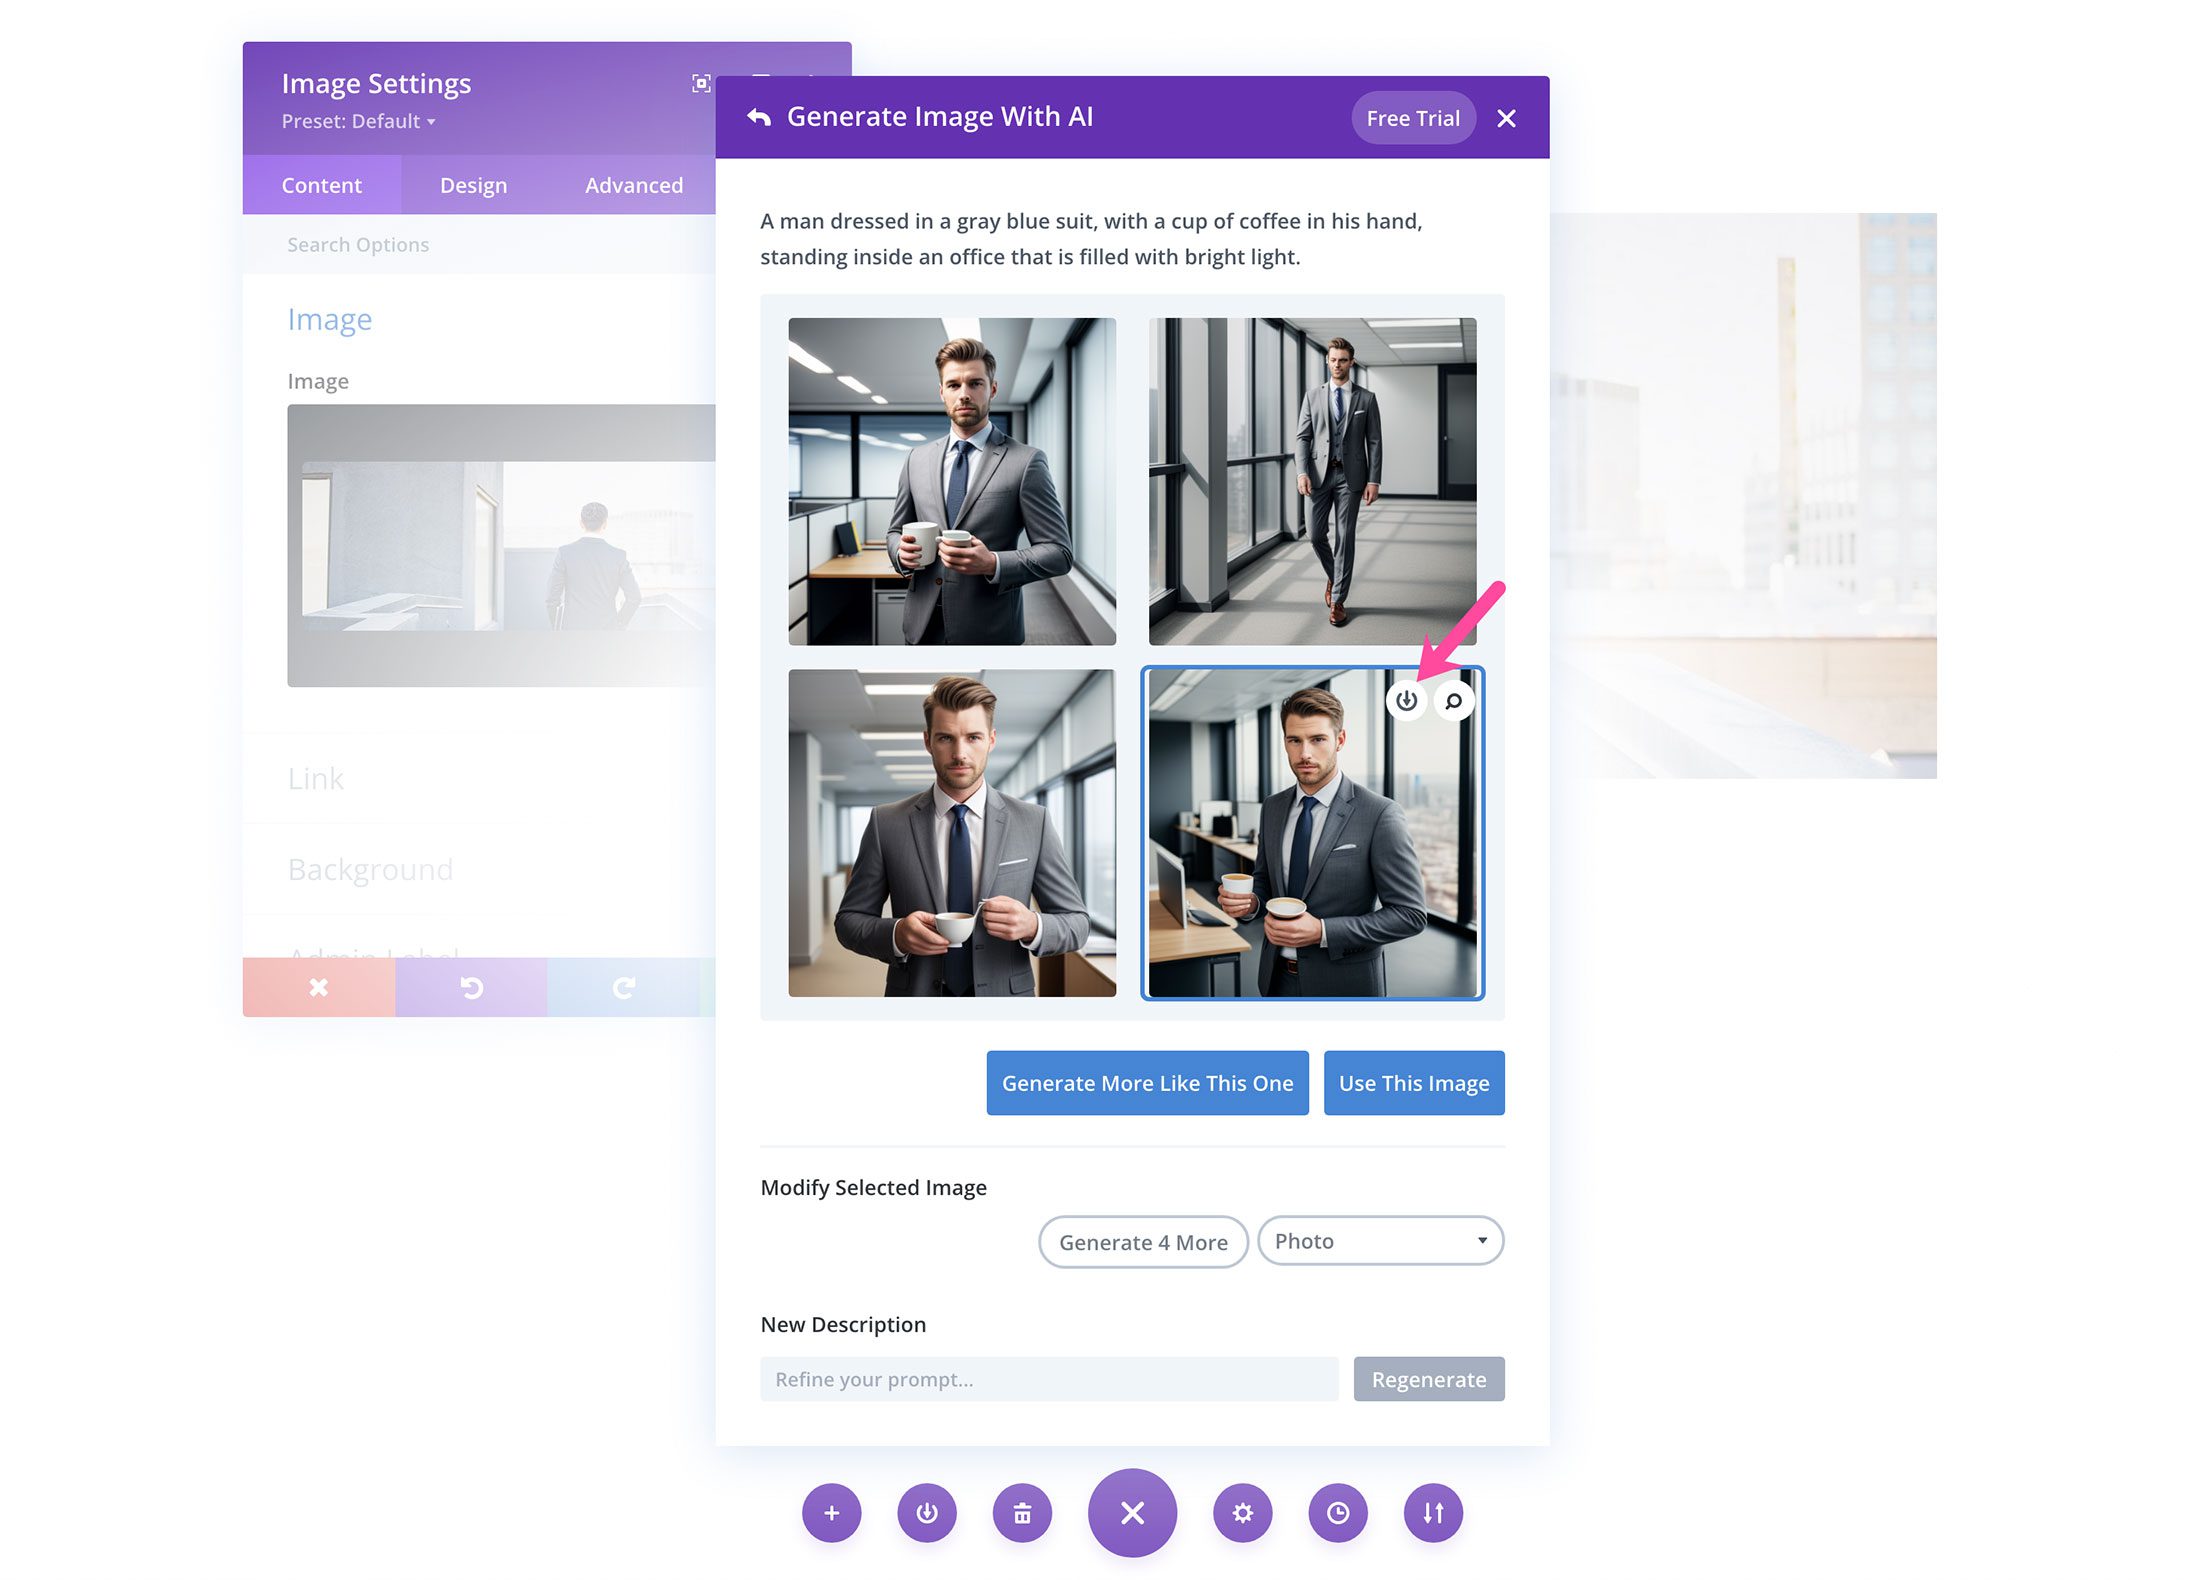Click the redo button in Image Settings

pyautogui.click(x=623, y=986)
